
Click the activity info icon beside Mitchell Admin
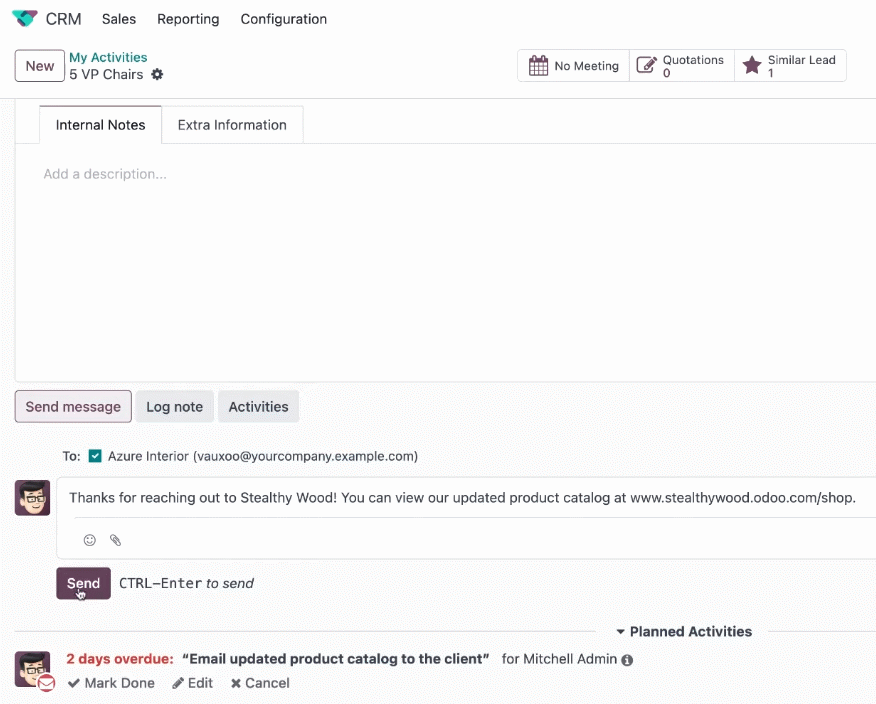click(627, 660)
